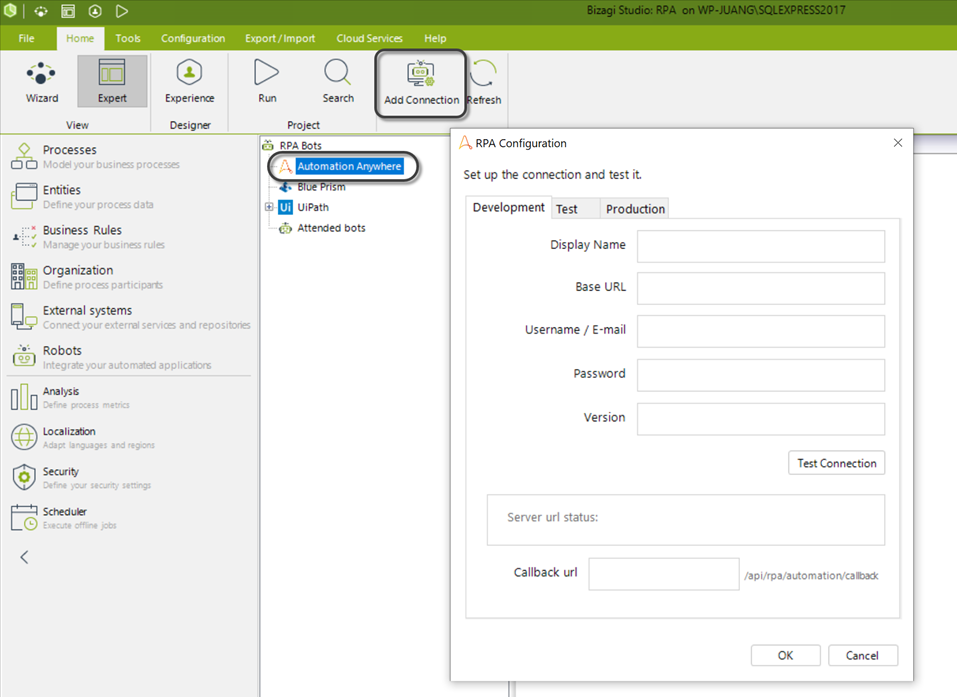Switch to the Production tab
The height and width of the screenshot is (697, 957).
pyautogui.click(x=635, y=209)
